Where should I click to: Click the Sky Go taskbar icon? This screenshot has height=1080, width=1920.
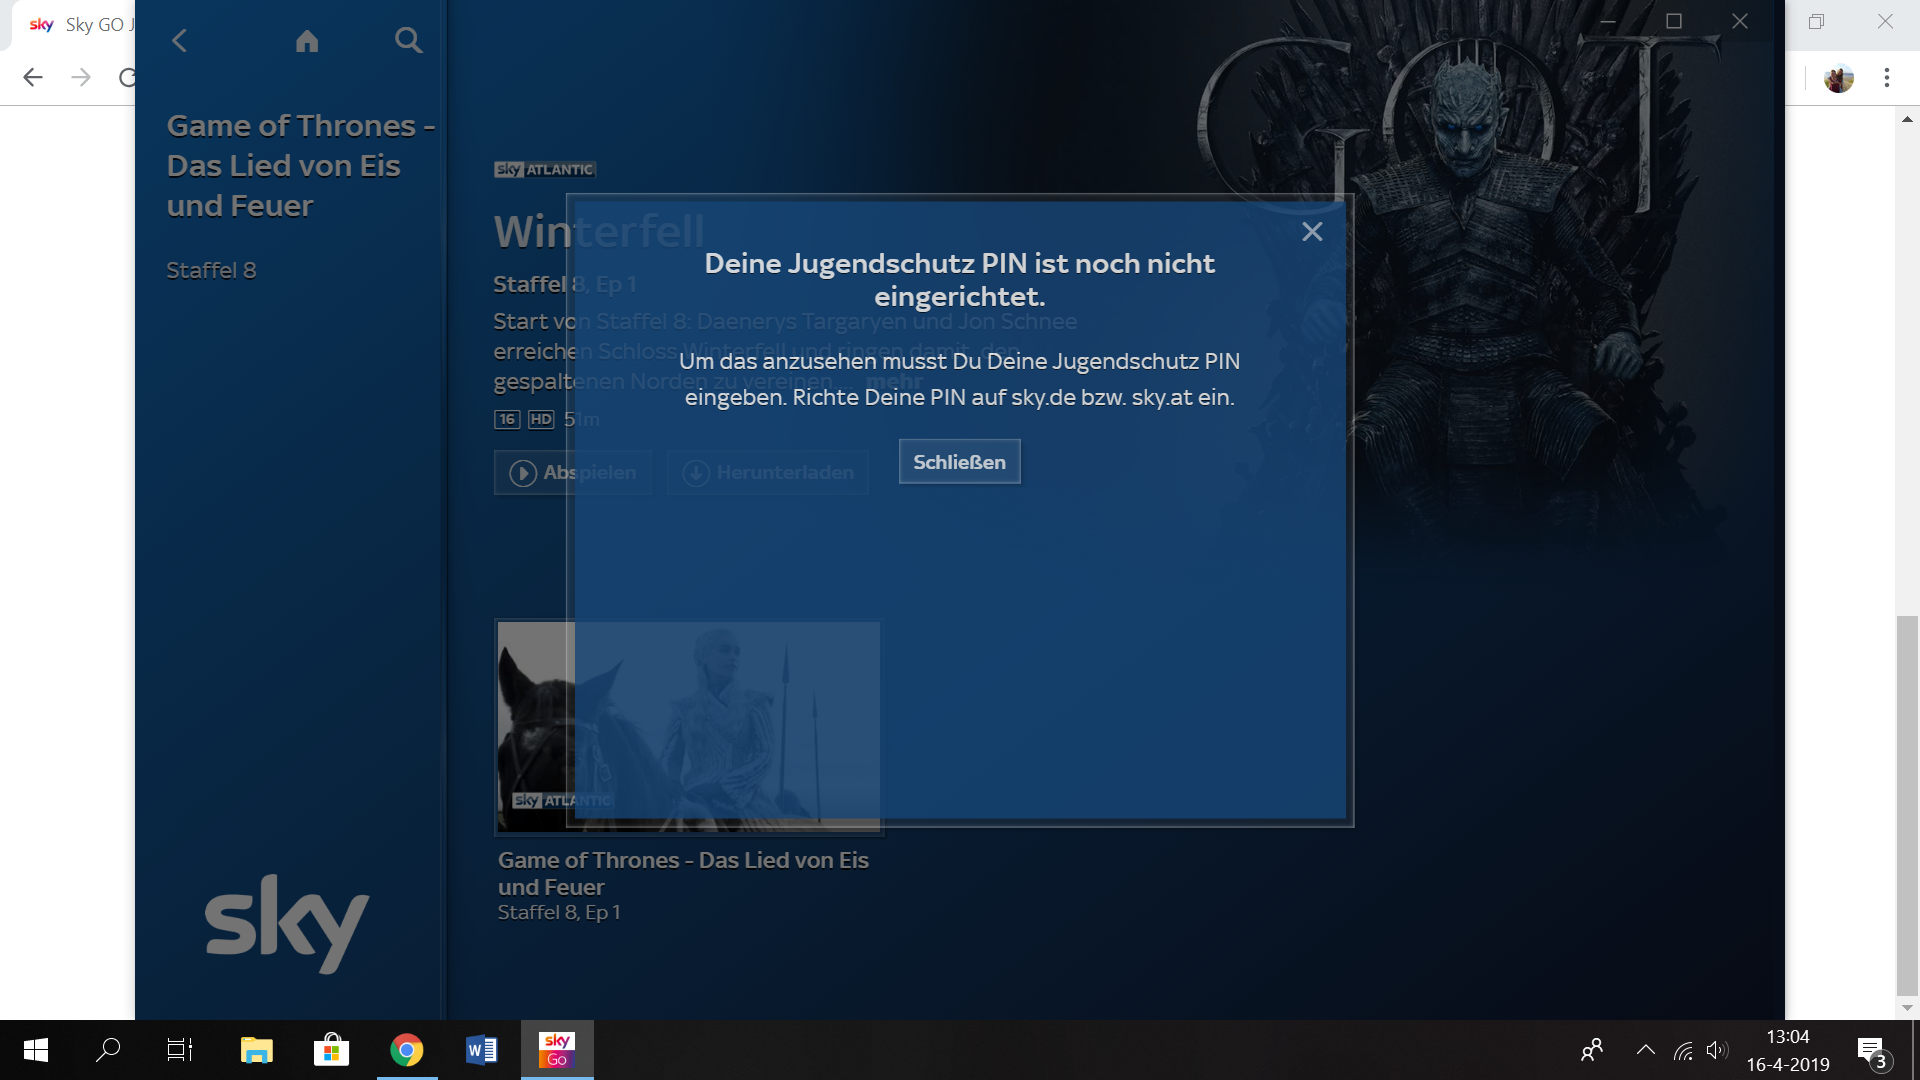point(557,1050)
